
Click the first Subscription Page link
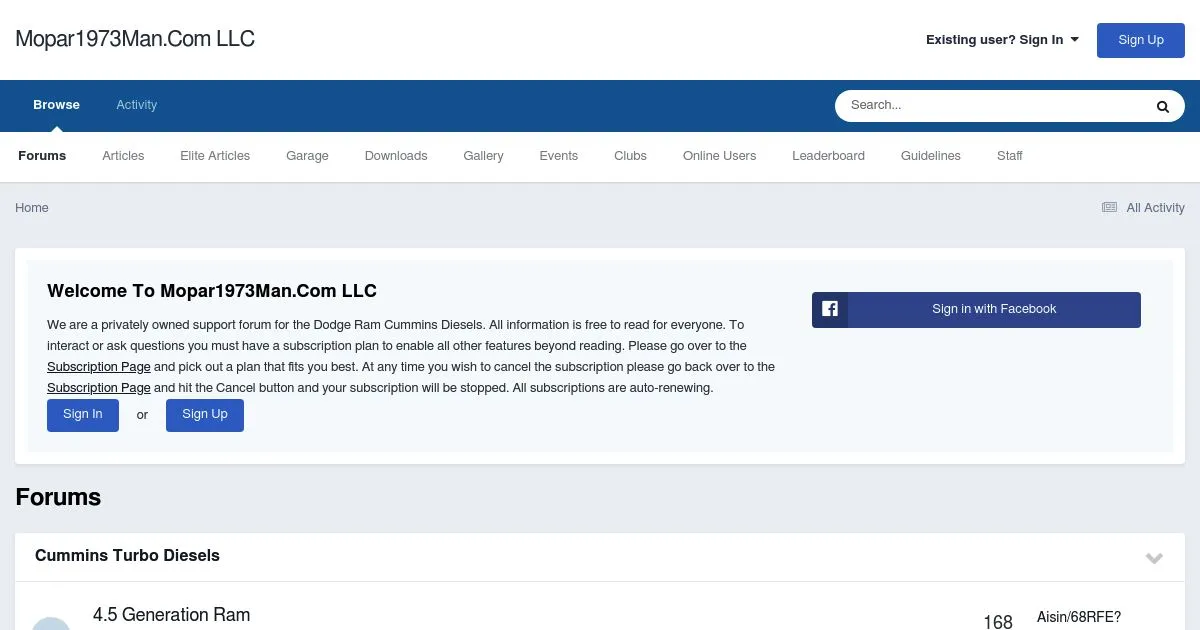pyautogui.click(x=99, y=367)
